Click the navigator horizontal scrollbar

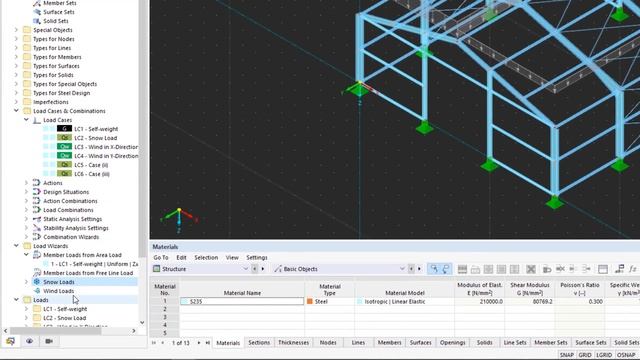point(56,331)
